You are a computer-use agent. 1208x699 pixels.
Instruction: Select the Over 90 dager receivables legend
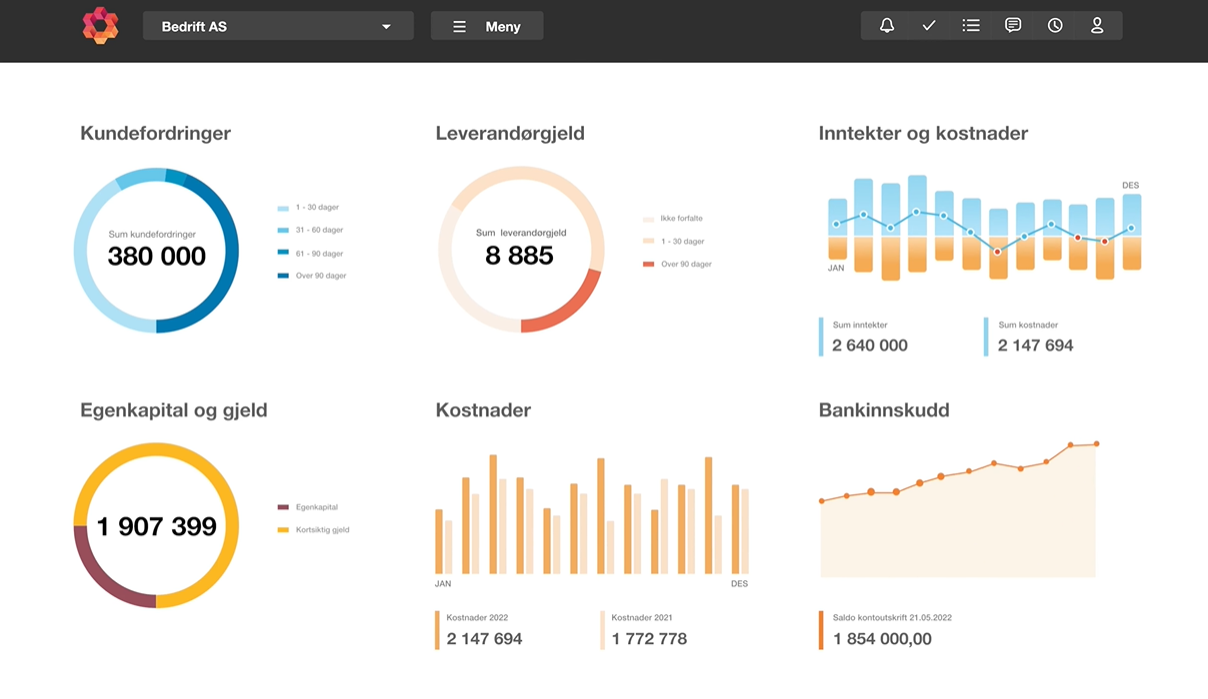320,276
